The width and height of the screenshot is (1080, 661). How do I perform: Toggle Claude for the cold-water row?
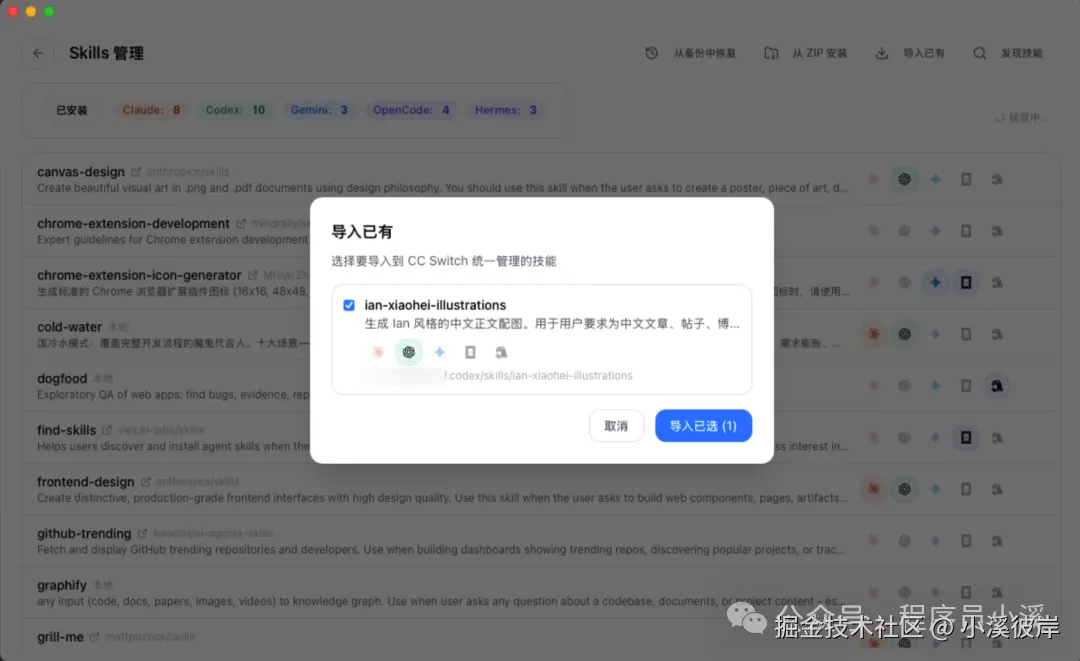(873, 334)
